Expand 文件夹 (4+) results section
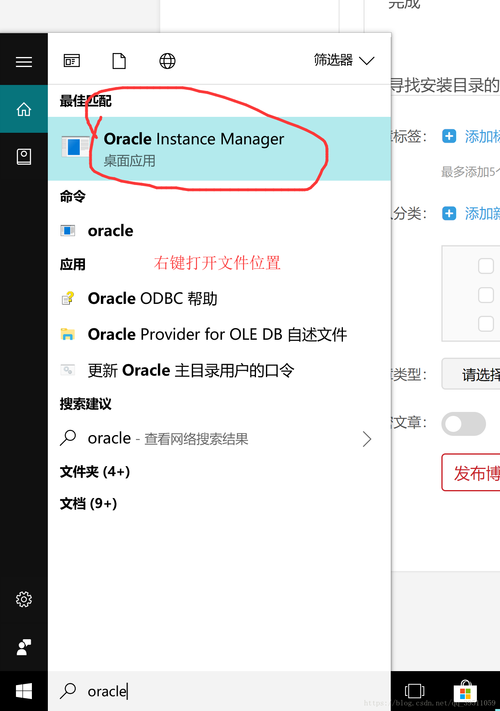This screenshot has height=711, width=500. pos(95,472)
